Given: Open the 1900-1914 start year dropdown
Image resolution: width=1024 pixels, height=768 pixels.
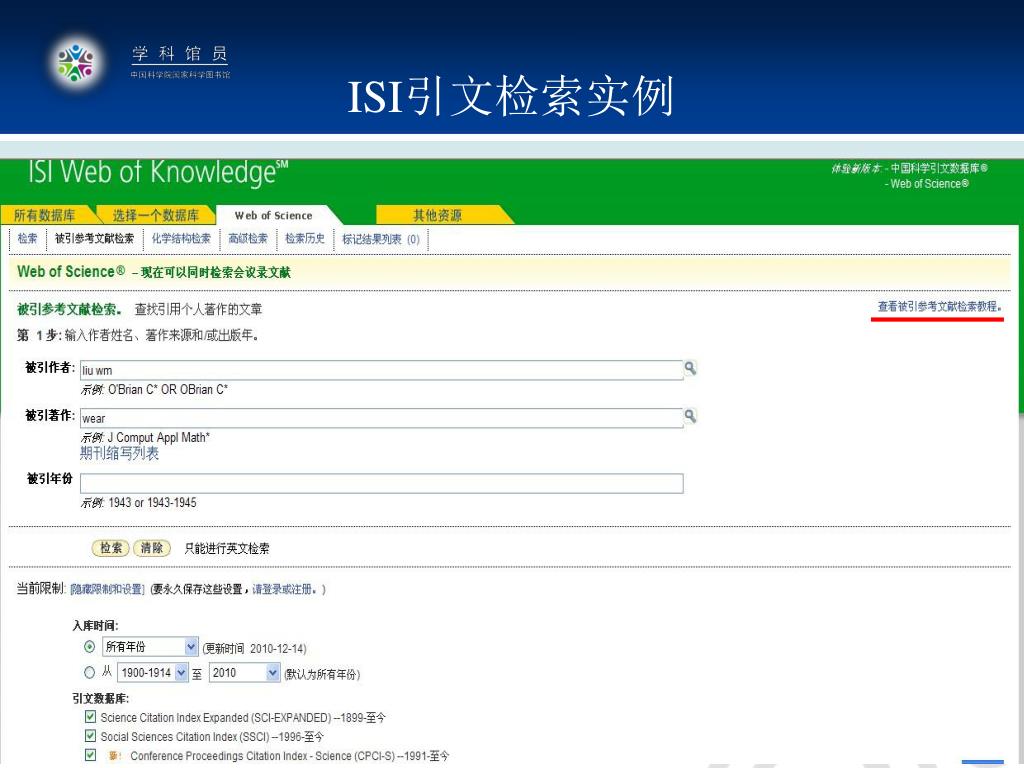Looking at the screenshot, I should (153, 673).
